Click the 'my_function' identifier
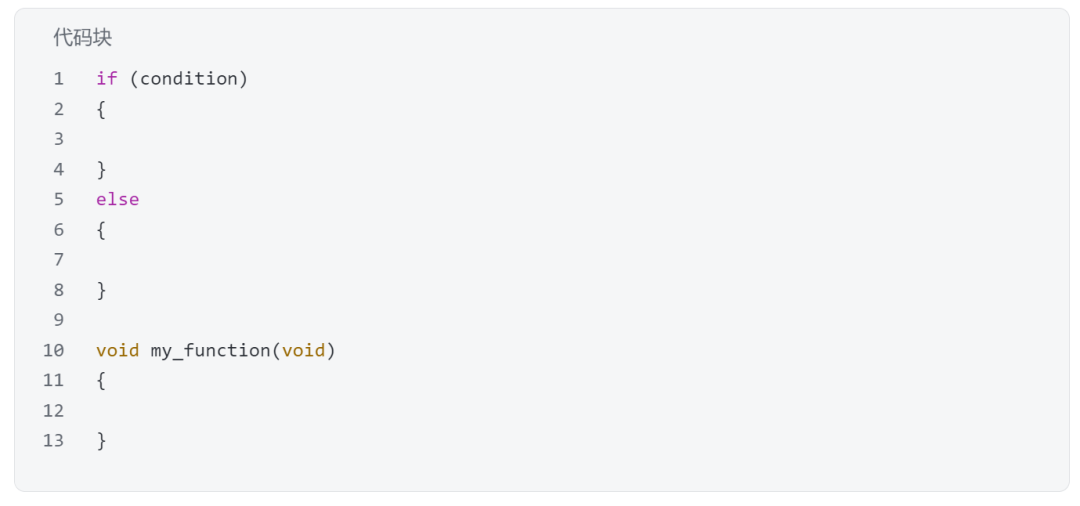This screenshot has height=506, width=1080. click(x=210, y=350)
